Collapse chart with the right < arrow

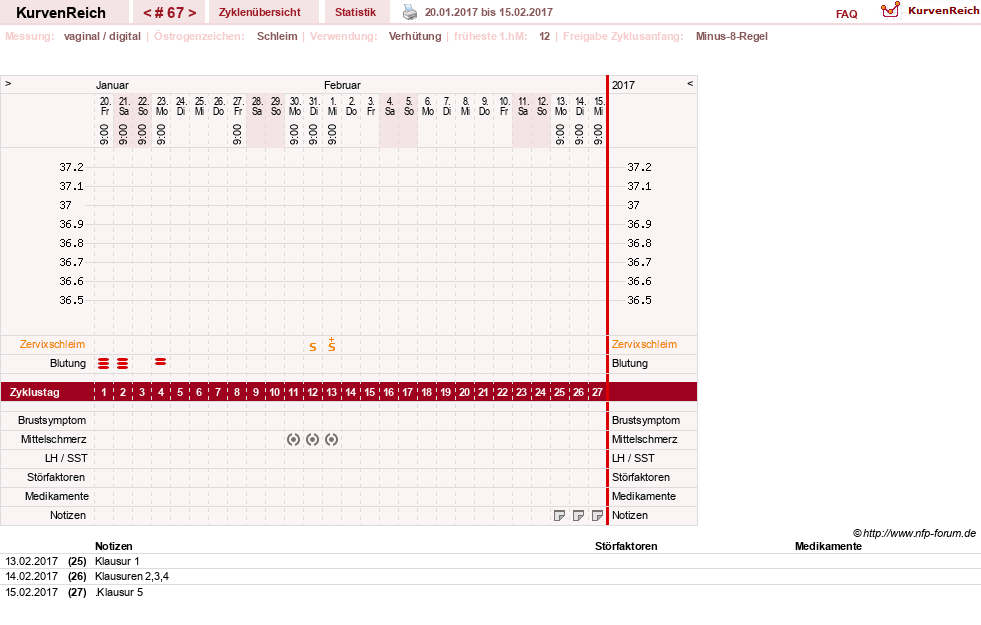[690, 83]
